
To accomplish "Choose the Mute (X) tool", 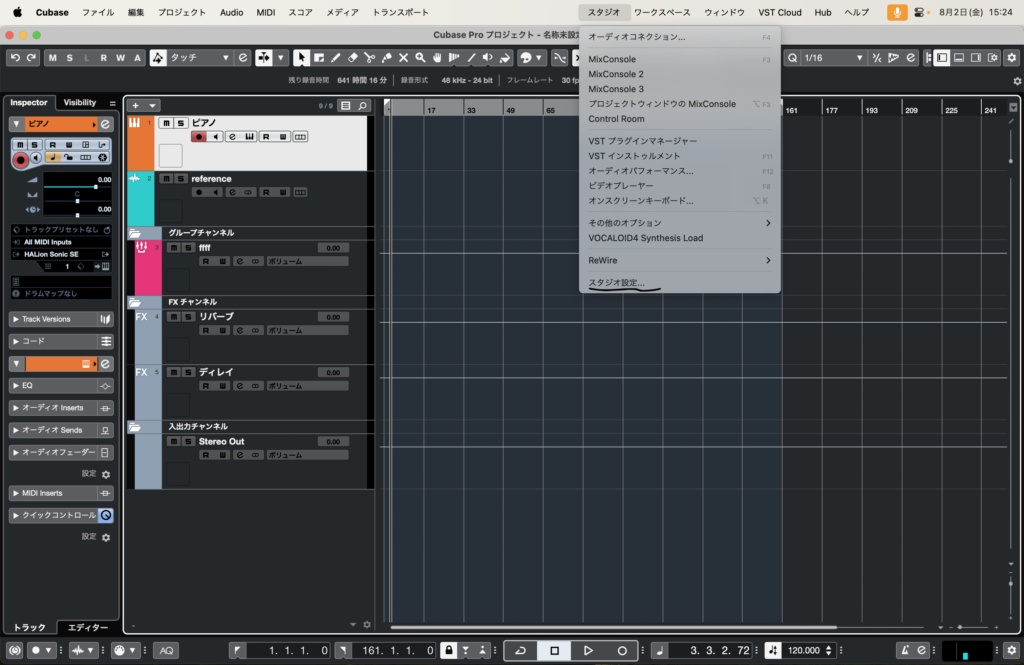I will tap(403, 58).
